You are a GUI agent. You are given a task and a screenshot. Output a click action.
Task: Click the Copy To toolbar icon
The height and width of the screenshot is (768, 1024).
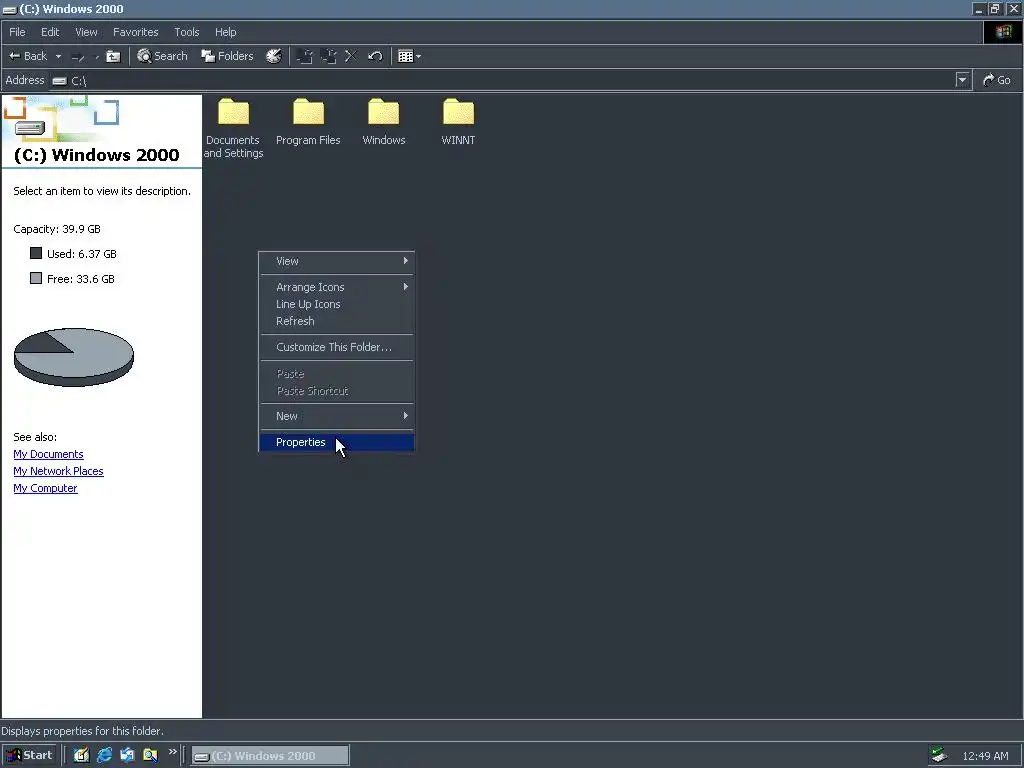coord(328,56)
